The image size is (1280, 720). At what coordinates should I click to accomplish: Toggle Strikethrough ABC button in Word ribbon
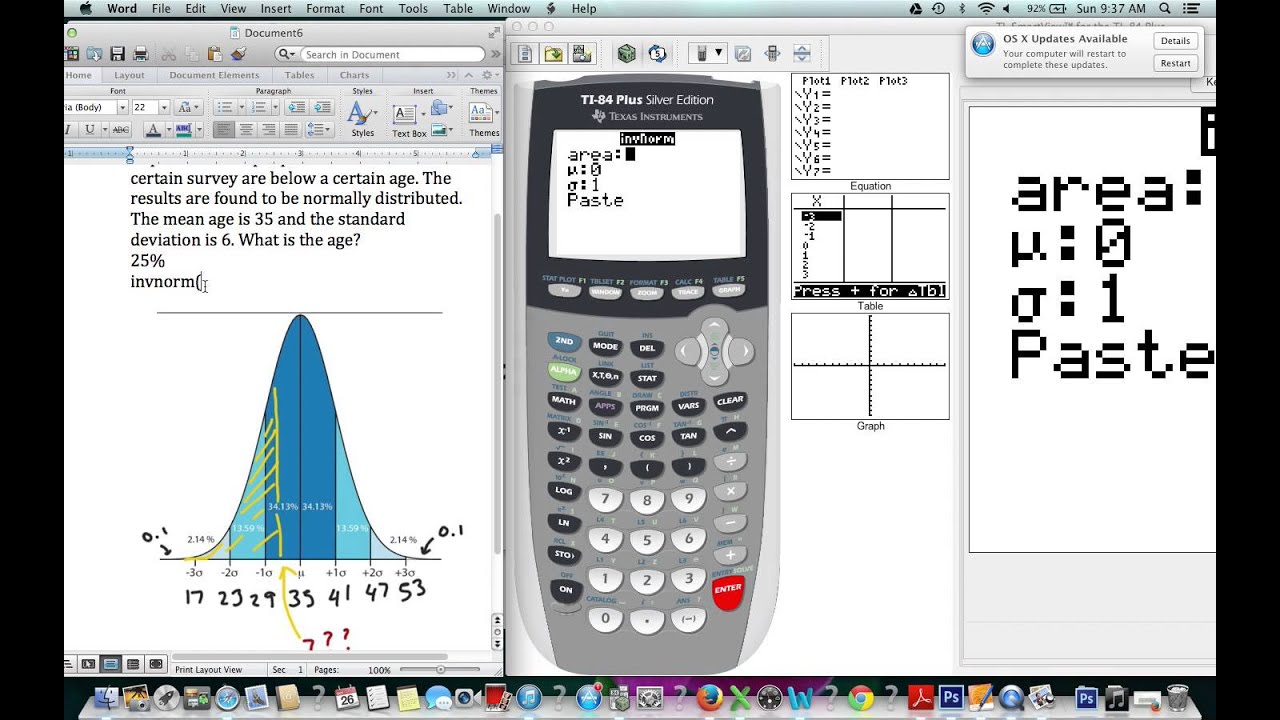[x=121, y=129]
